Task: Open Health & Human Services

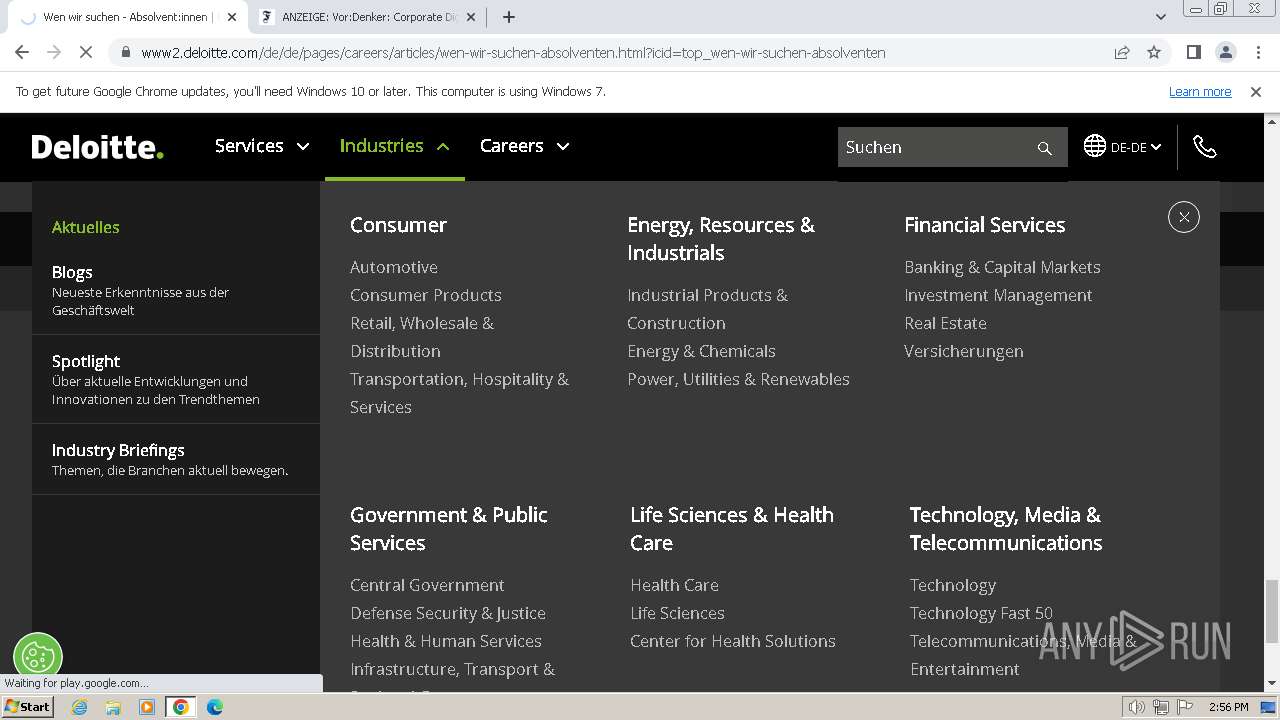Action: (x=446, y=641)
